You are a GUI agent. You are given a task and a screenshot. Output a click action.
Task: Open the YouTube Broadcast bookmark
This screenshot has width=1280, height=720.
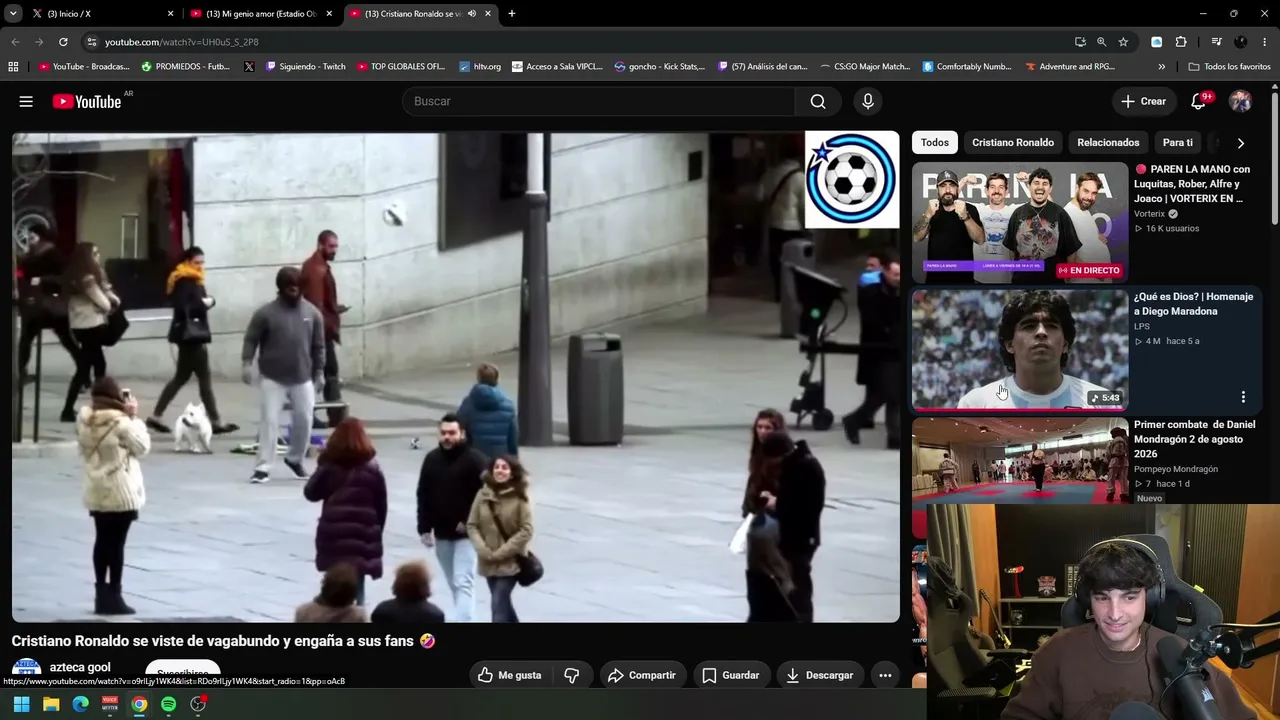coord(84,67)
